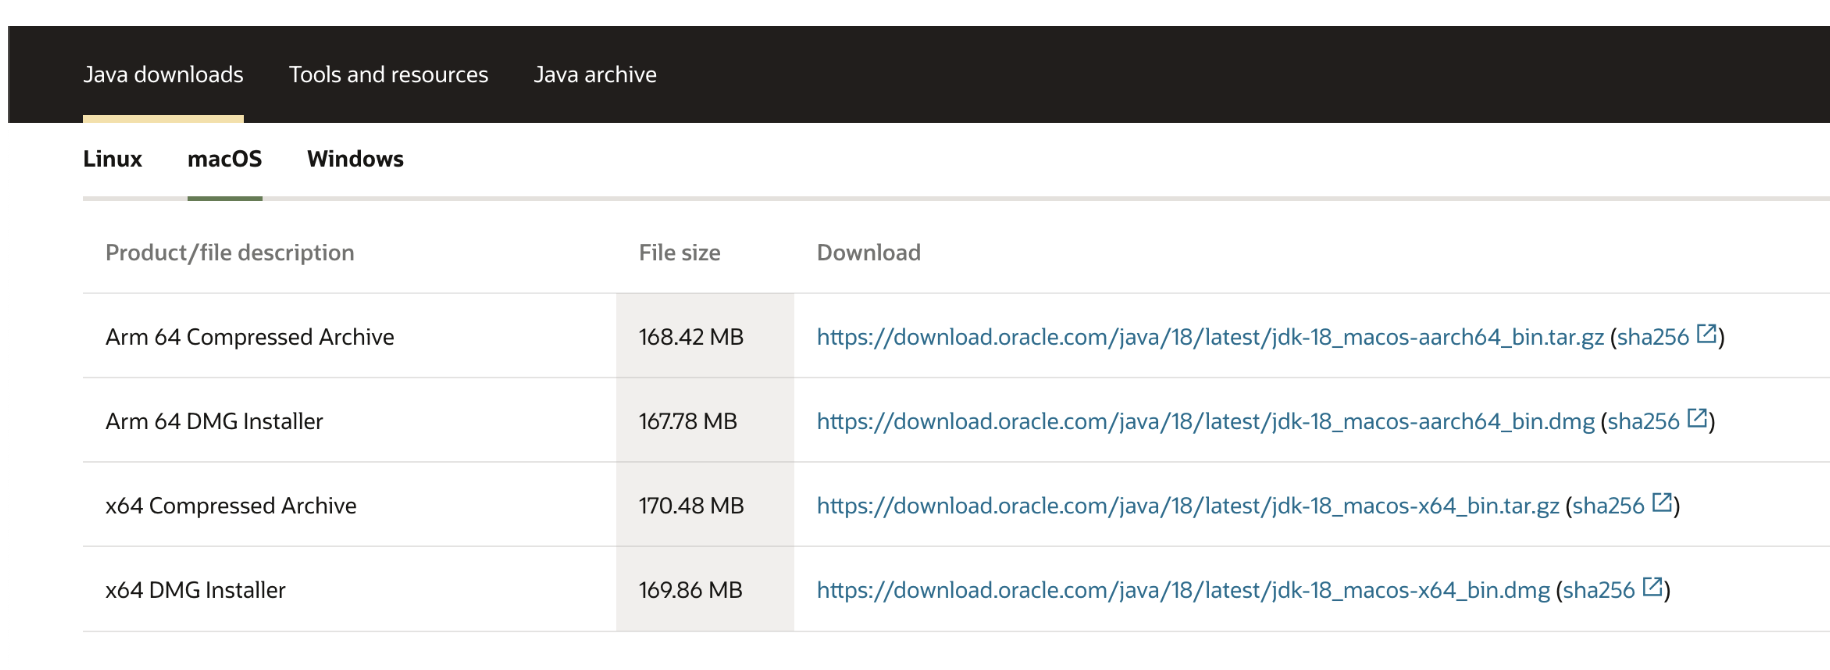This screenshot has height=670, width=1830.
Task: Download the macOS aarch64 tar.gz archive link
Action: click(x=1210, y=337)
